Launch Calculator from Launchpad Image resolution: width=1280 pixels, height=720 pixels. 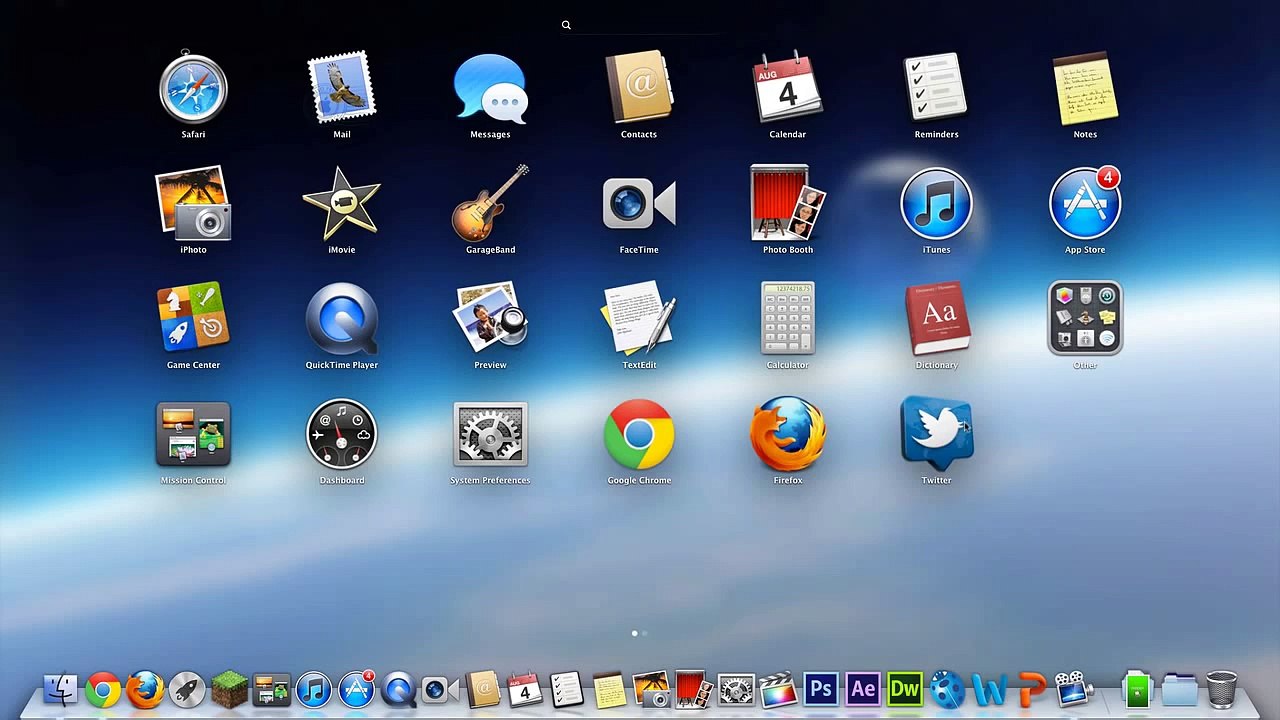788,319
